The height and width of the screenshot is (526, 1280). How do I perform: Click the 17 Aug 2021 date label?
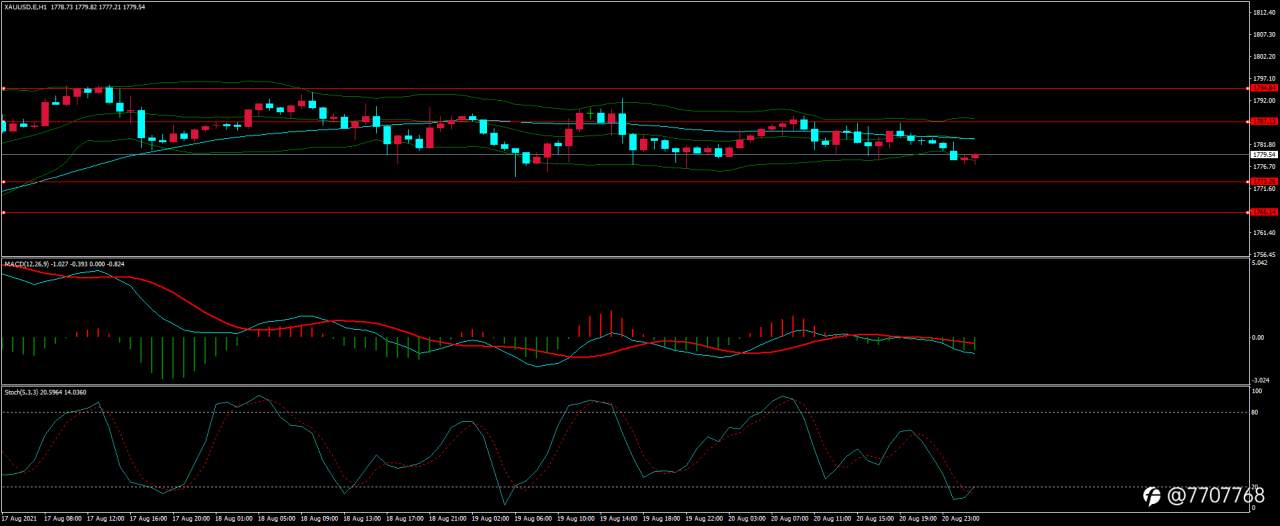18,520
